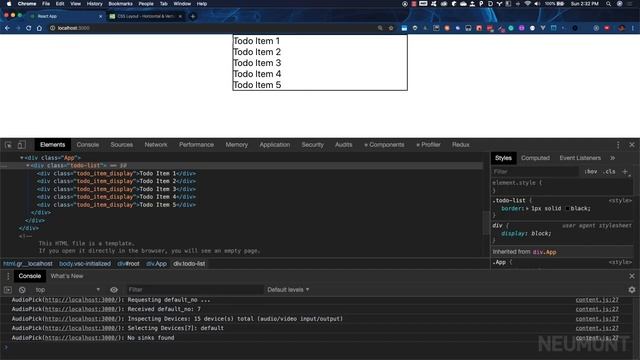640x360 pixels.
Task: Open macOS Spotlight search icon
Action: pos(608,4)
